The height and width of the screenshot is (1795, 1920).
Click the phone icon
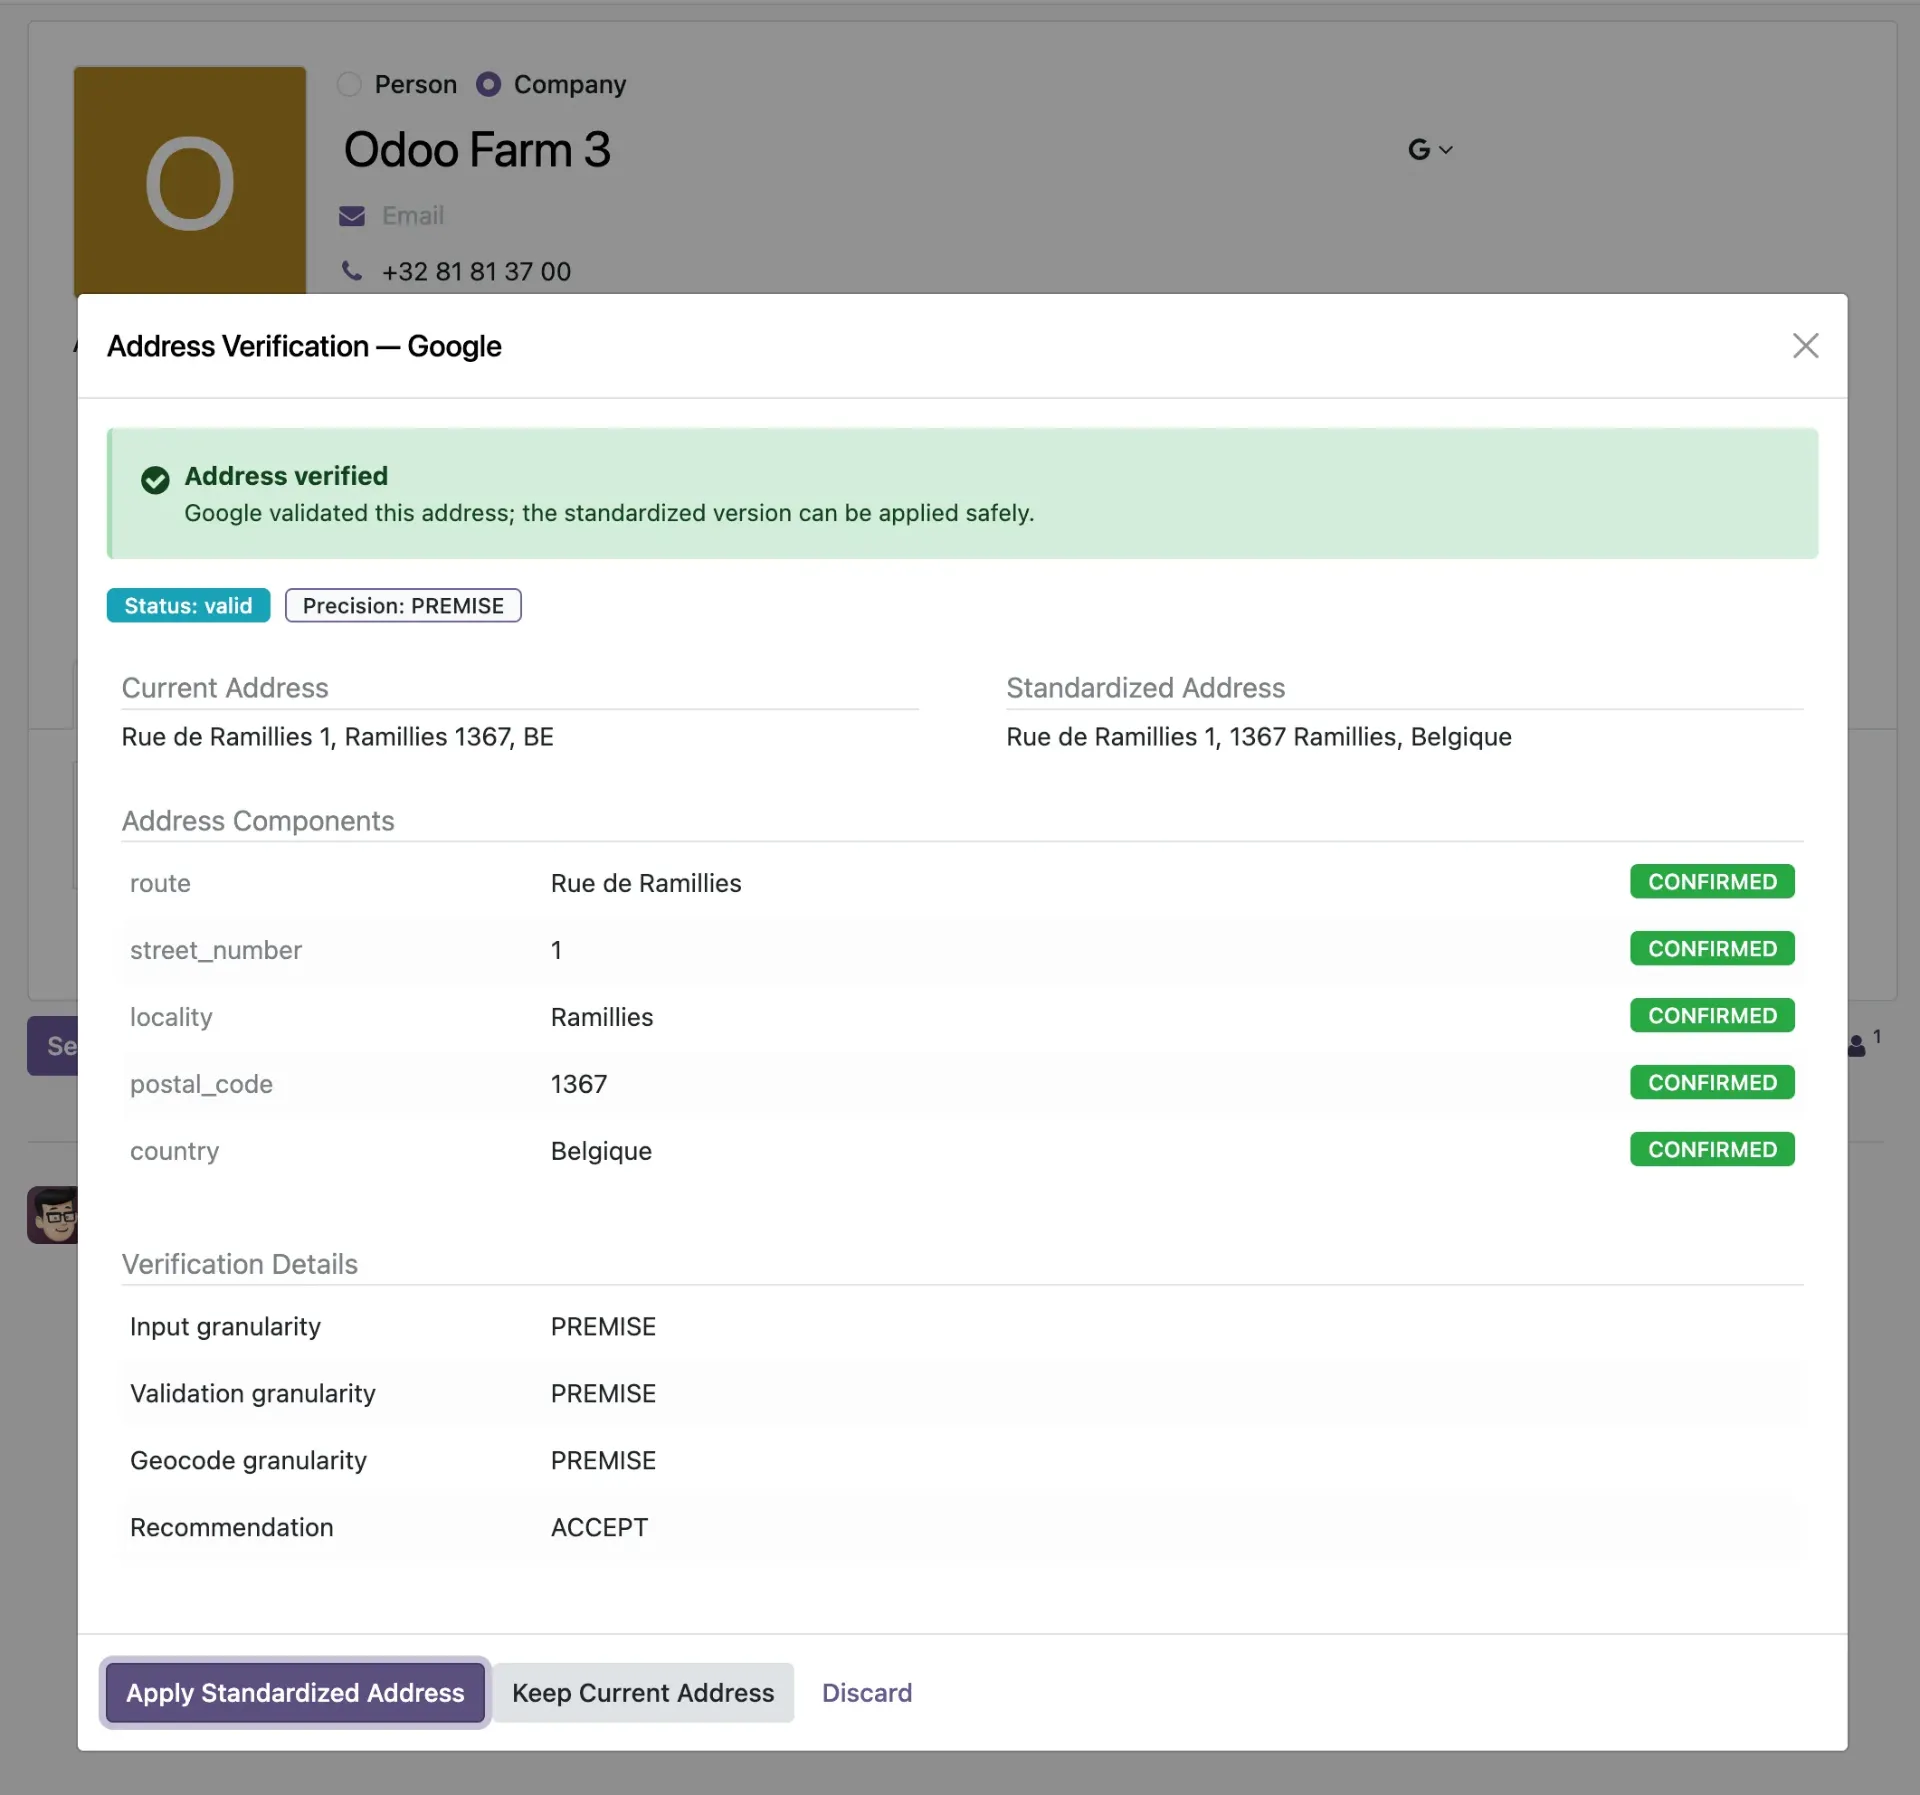point(352,271)
